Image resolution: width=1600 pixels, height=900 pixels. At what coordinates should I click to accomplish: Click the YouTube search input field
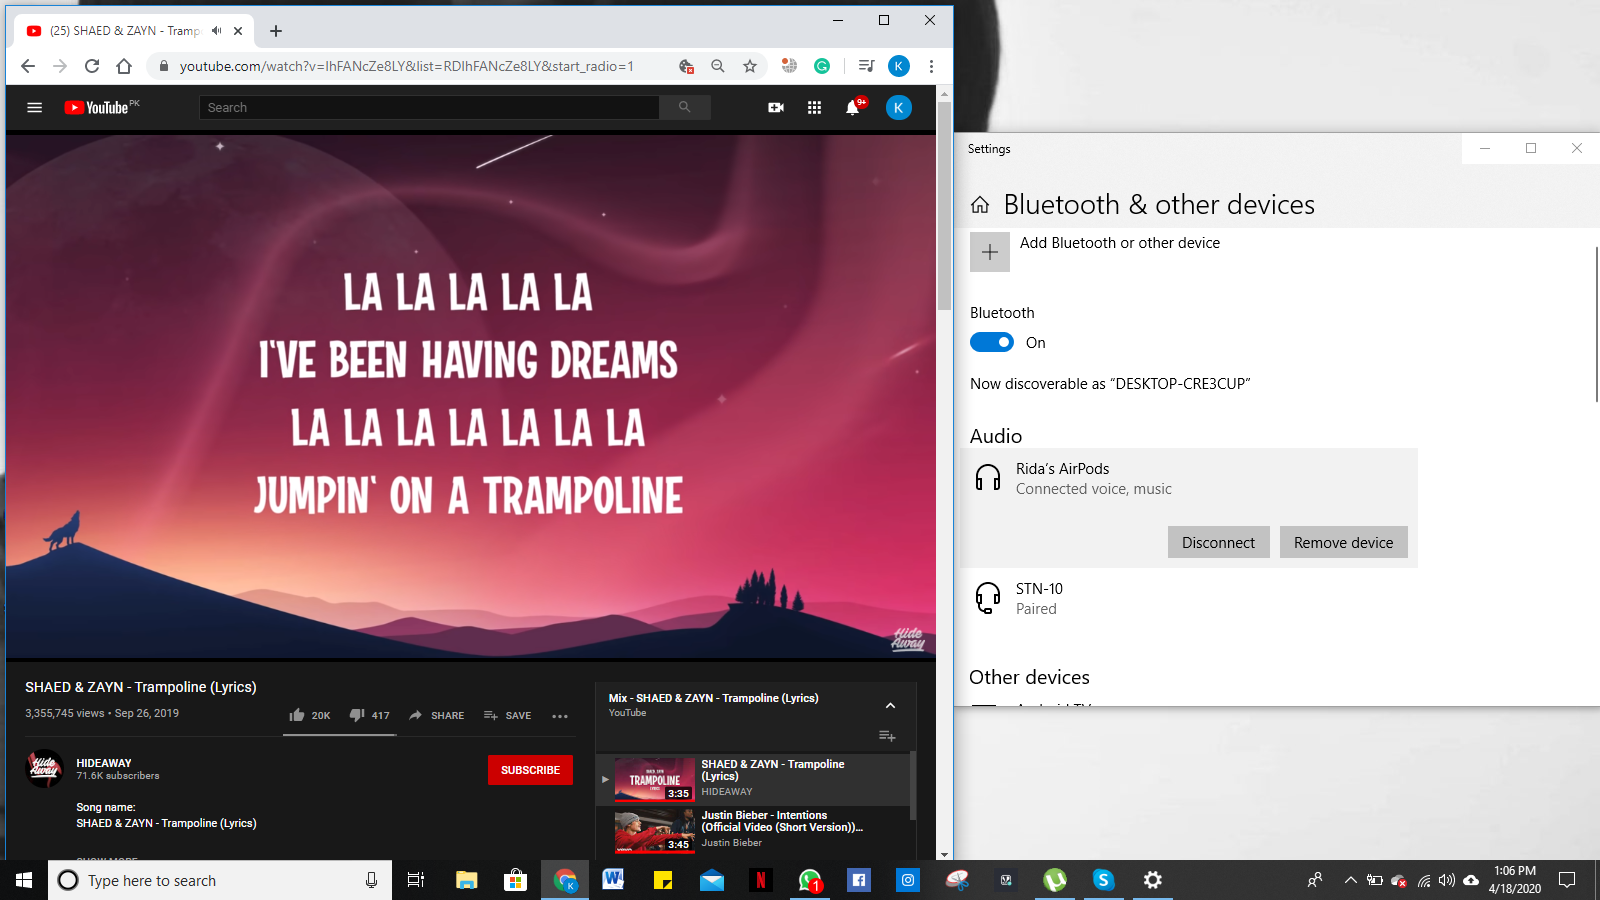coord(430,107)
